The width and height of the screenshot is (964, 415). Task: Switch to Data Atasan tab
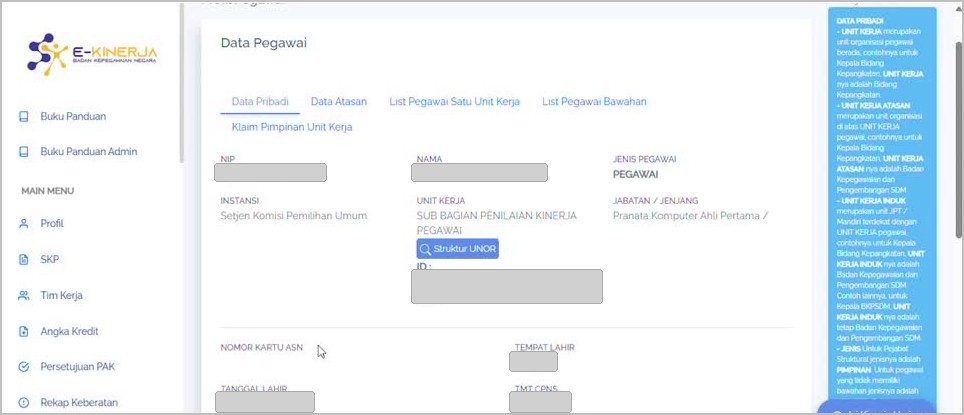click(339, 101)
